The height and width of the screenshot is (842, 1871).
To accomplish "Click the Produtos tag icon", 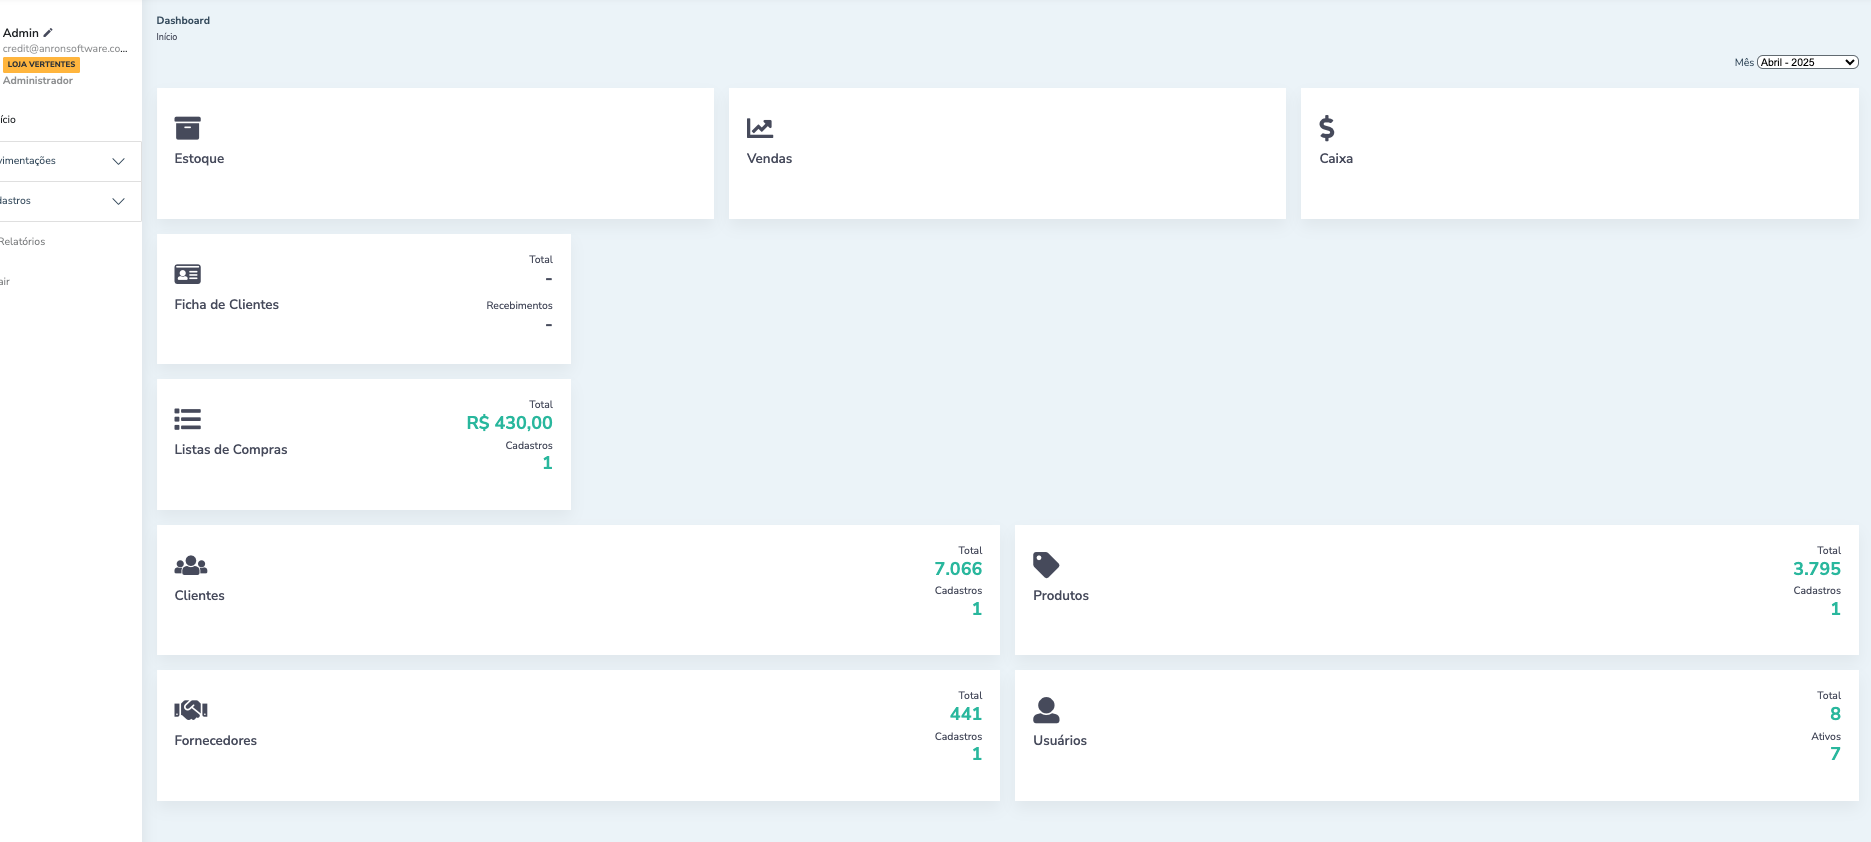I will [1046, 565].
